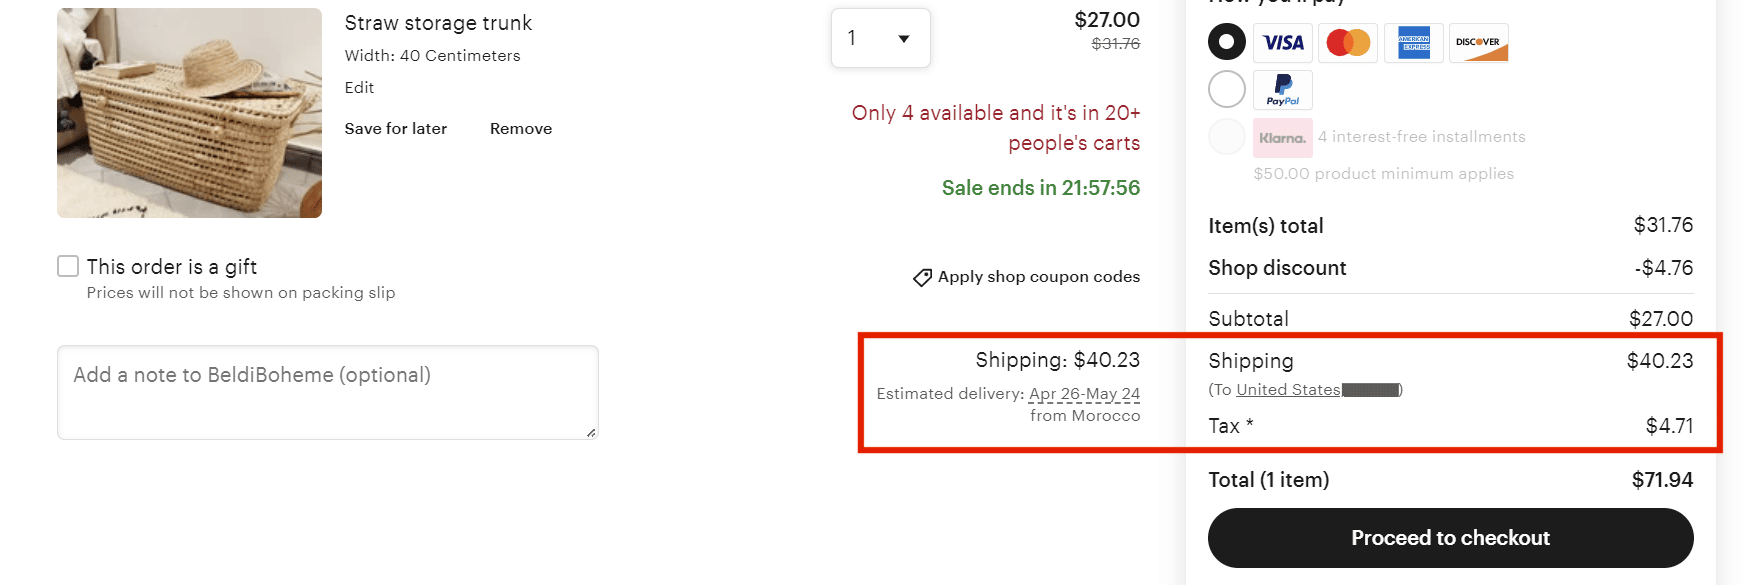The height and width of the screenshot is (585, 1762).
Task: Check the 'This order is a gift' box
Action: click(67, 265)
